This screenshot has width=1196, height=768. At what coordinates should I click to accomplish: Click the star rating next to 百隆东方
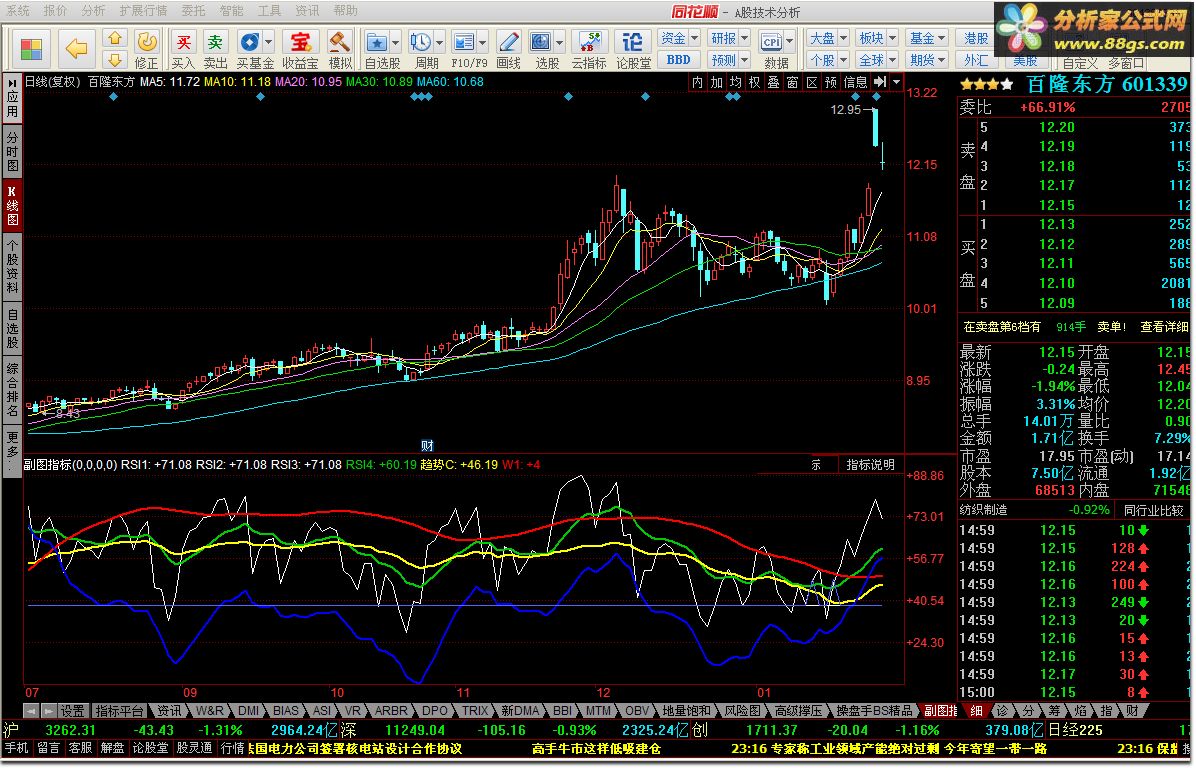pos(987,85)
